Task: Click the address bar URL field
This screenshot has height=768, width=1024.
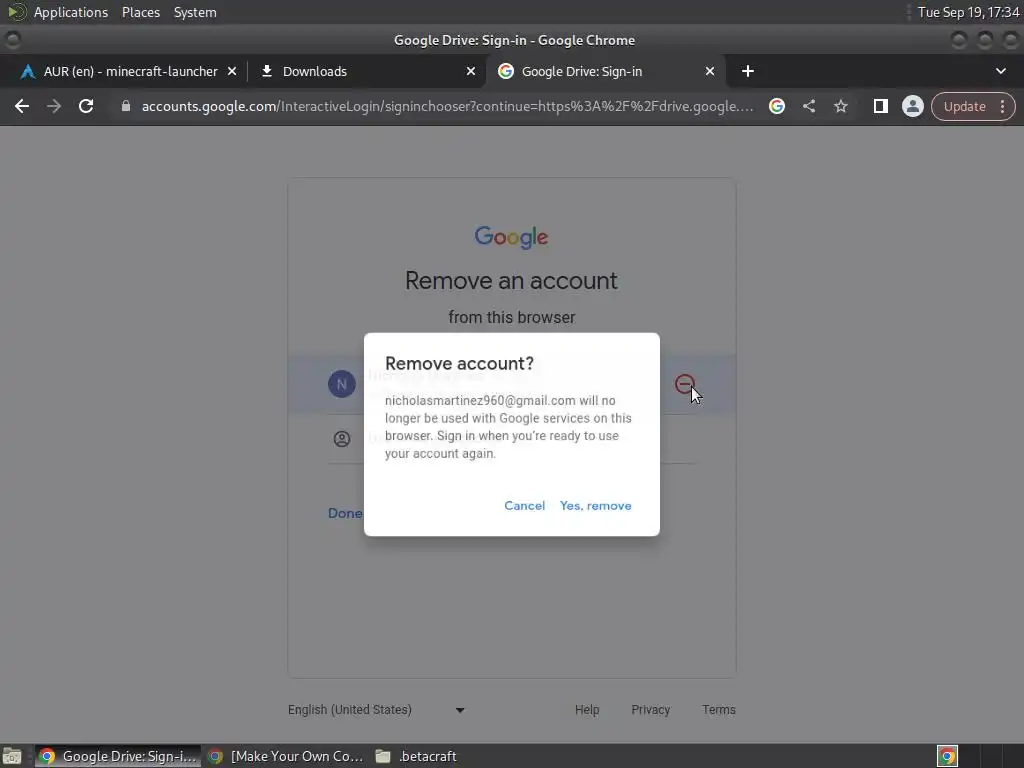Action: pos(447,106)
